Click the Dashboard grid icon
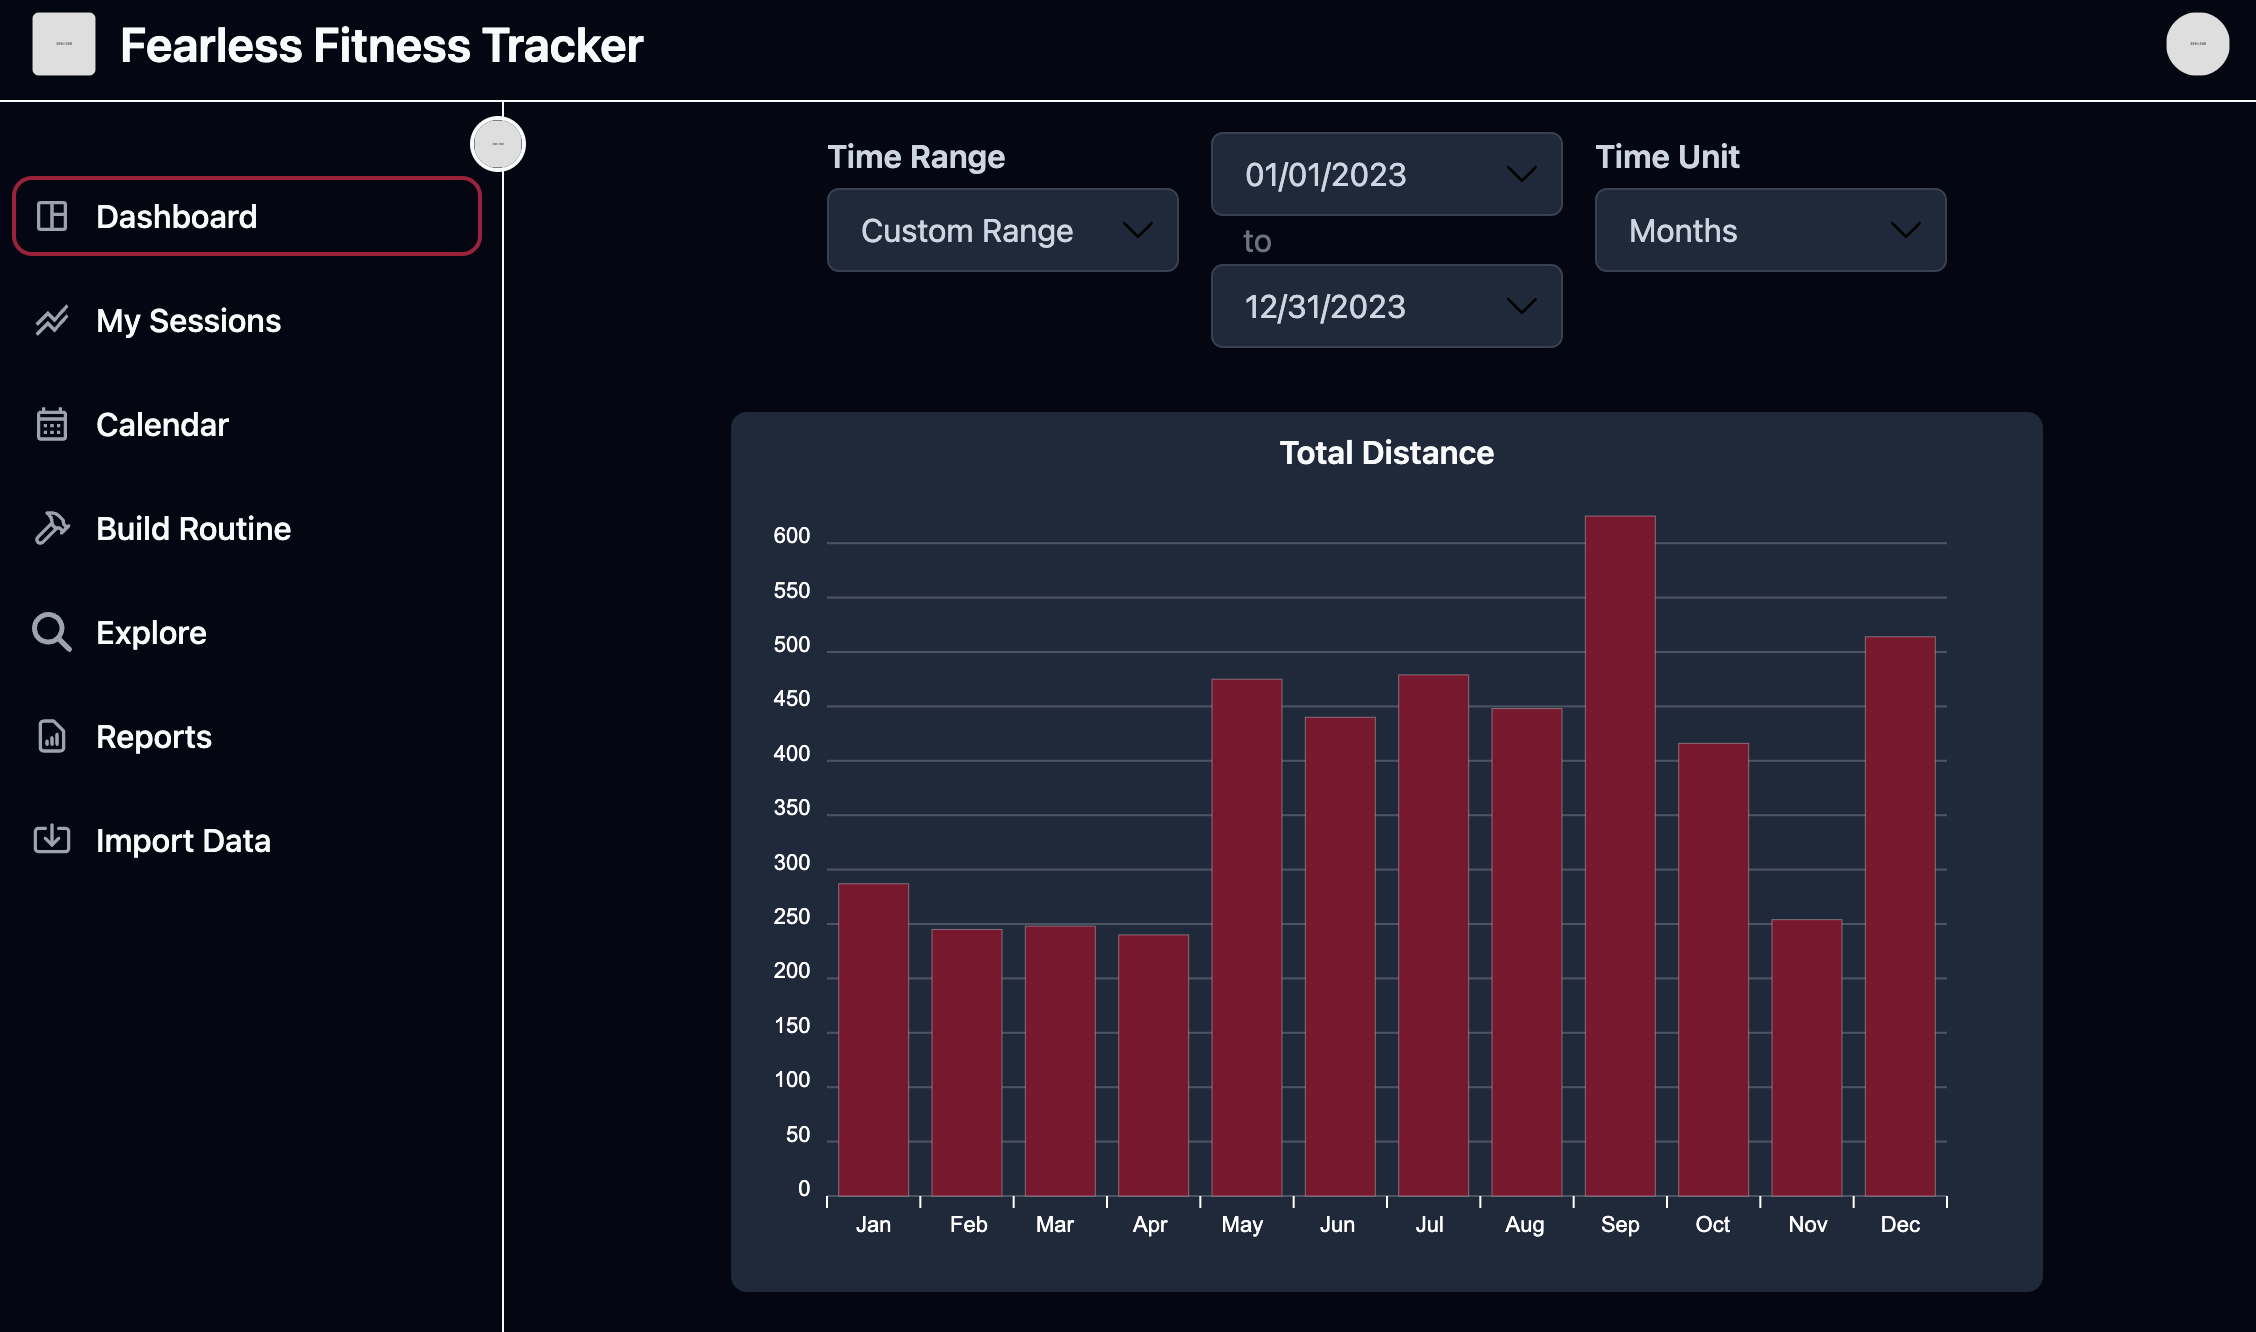This screenshot has height=1332, width=2256. [52, 216]
